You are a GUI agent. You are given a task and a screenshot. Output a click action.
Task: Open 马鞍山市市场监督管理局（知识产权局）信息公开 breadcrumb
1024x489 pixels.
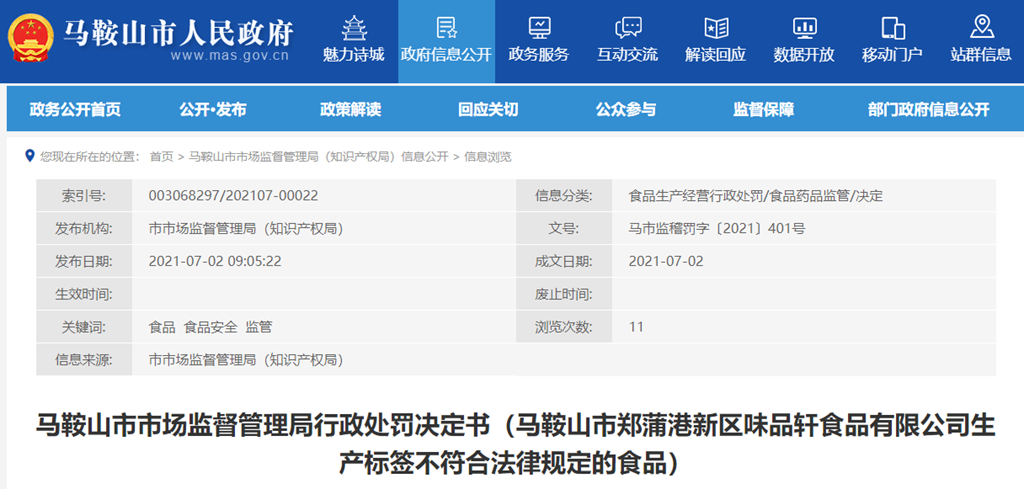click(319, 157)
